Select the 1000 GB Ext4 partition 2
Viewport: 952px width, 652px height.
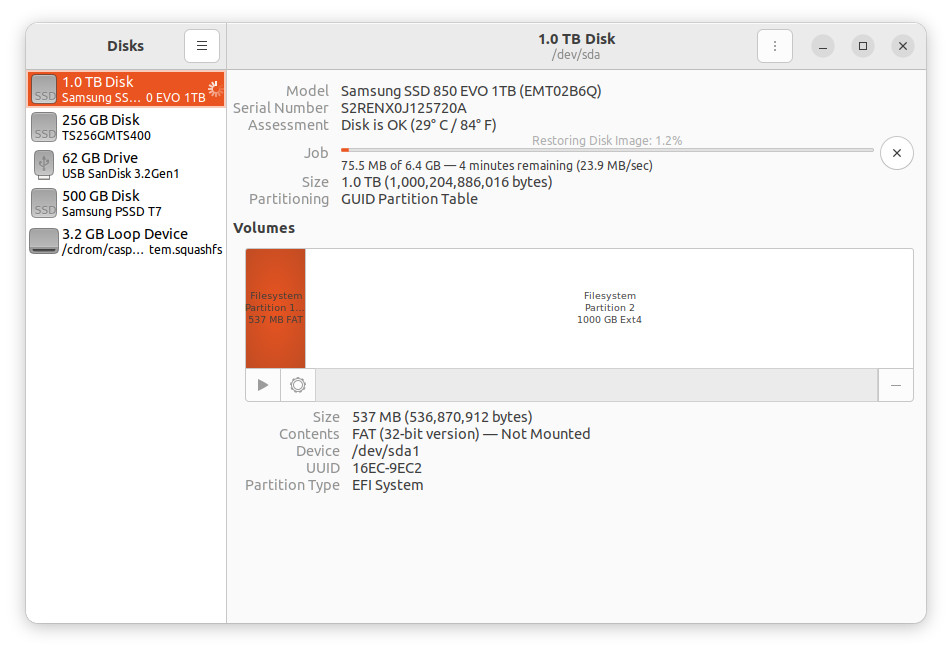pyautogui.click(x=609, y=308)
